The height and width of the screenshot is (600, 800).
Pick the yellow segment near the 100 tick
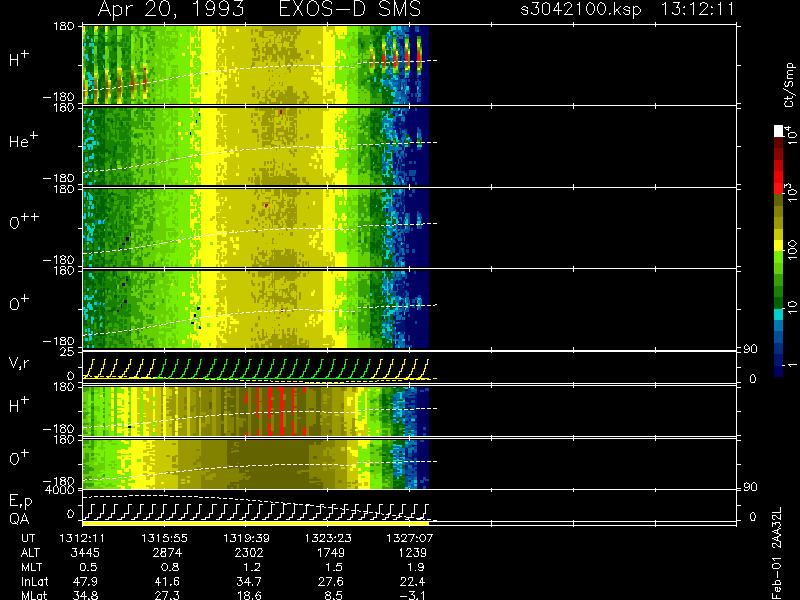[x=779, y=247]
